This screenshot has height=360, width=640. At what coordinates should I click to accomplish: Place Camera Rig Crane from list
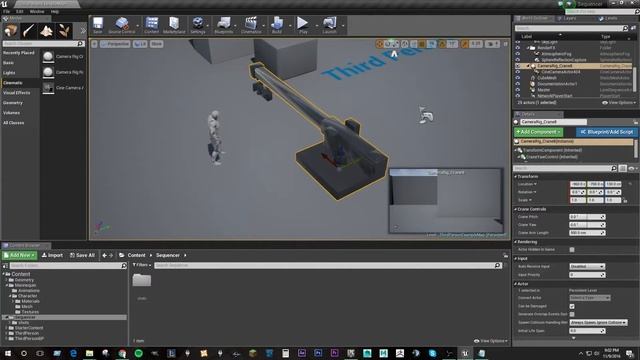pos(63,57)
